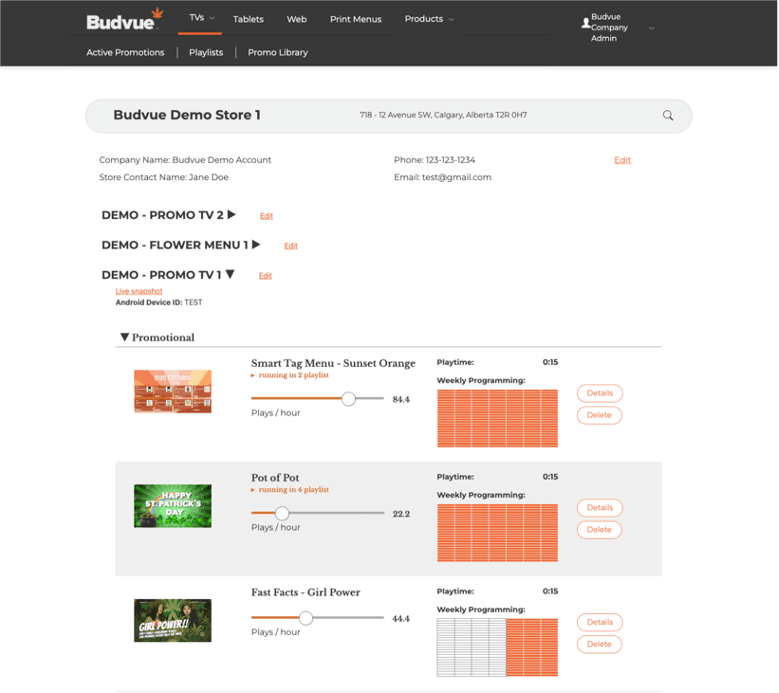
Task: Expand DEMO - FLOWER MENU 1 section
Action: coord(256,244)
